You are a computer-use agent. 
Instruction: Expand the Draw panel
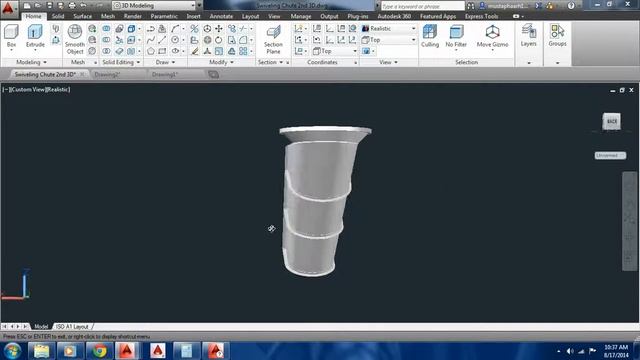[165, 62]
